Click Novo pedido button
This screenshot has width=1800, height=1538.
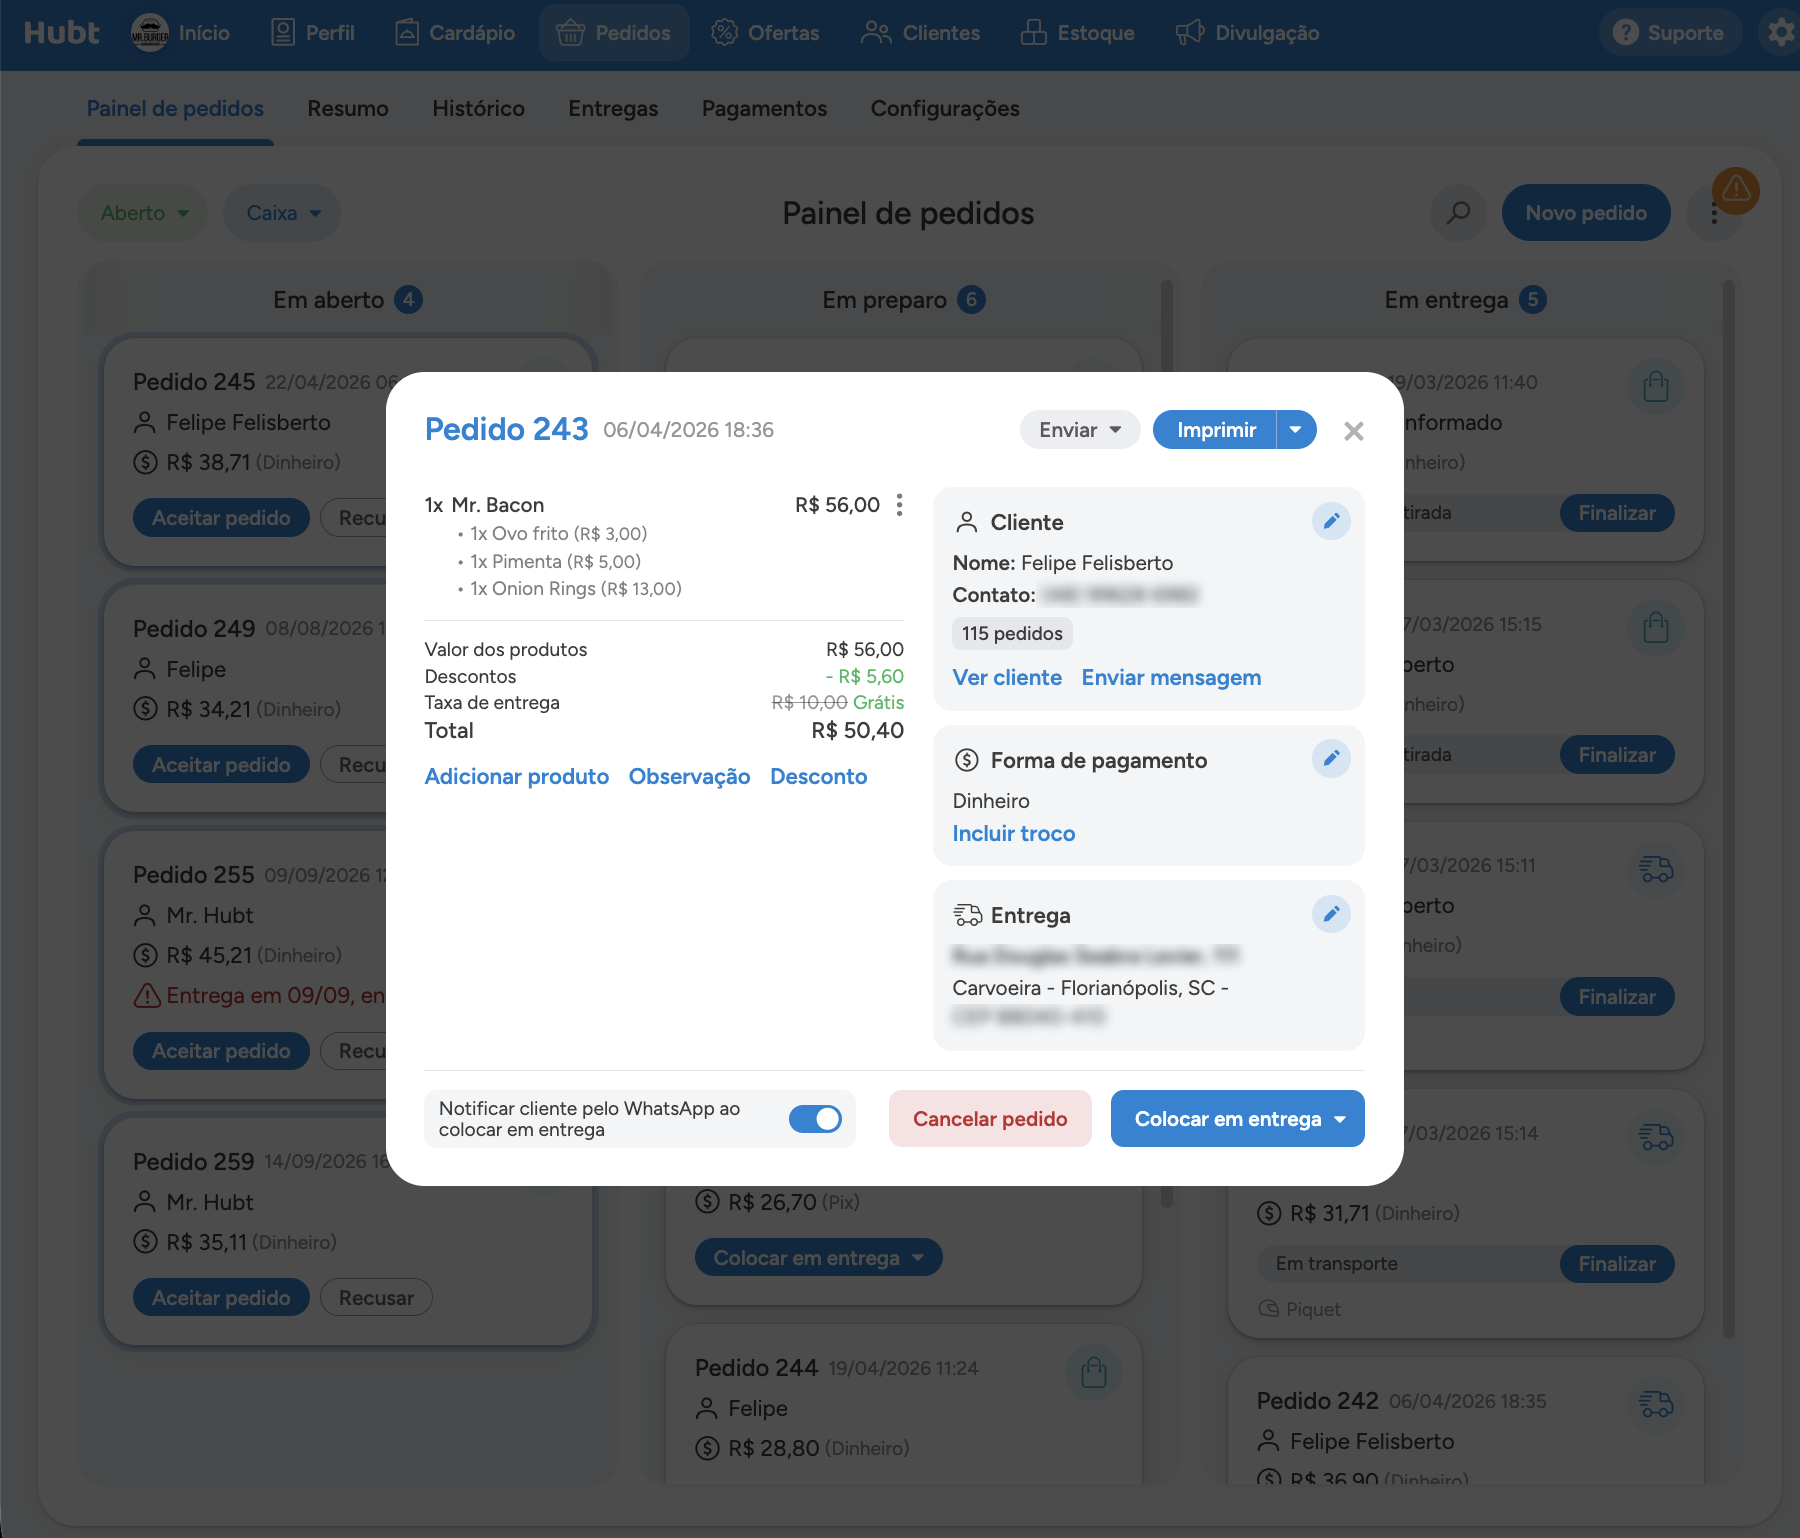[1586, 213]
